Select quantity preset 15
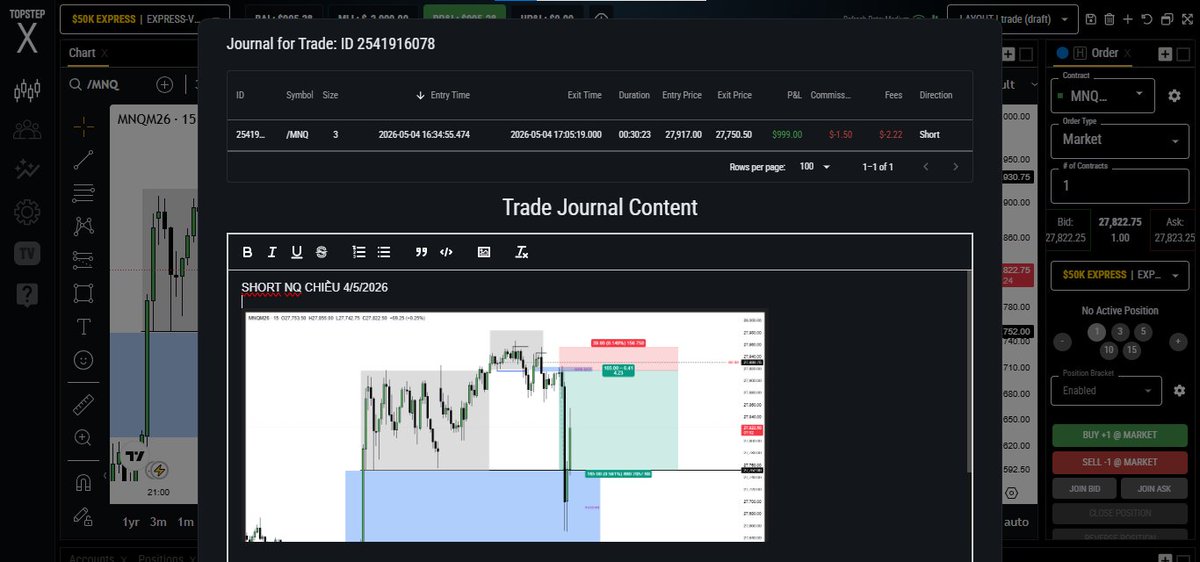1200x562 pixels. 1133,350
